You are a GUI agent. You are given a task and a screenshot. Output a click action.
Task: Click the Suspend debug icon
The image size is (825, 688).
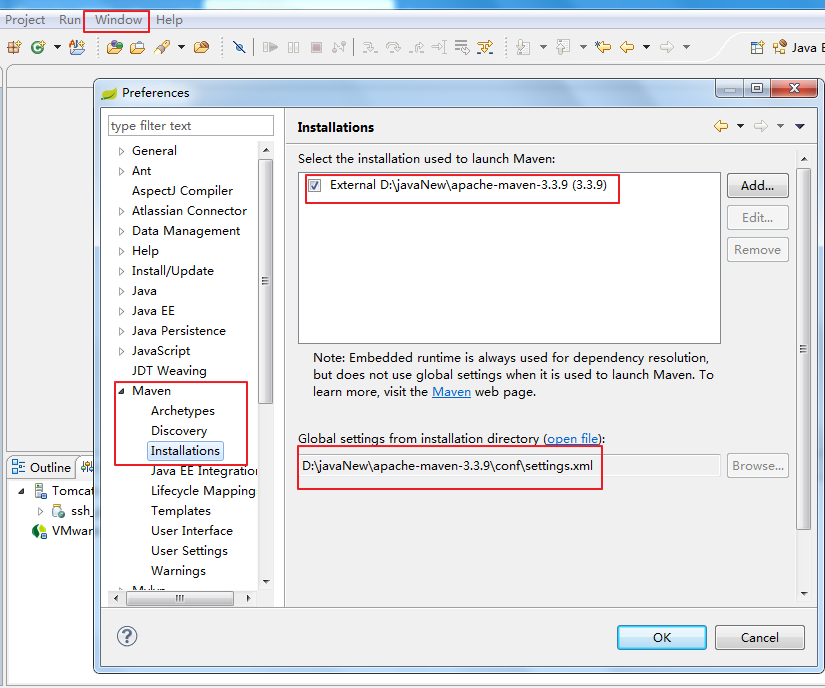point(294,47)
